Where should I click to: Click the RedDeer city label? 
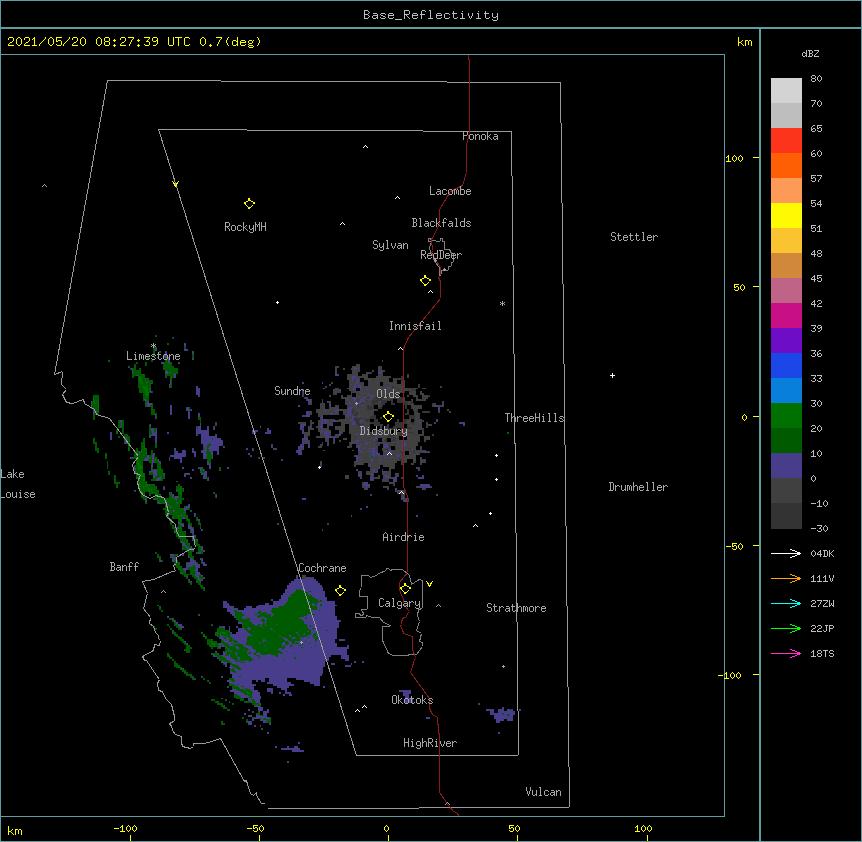click(x=441, y=255)
